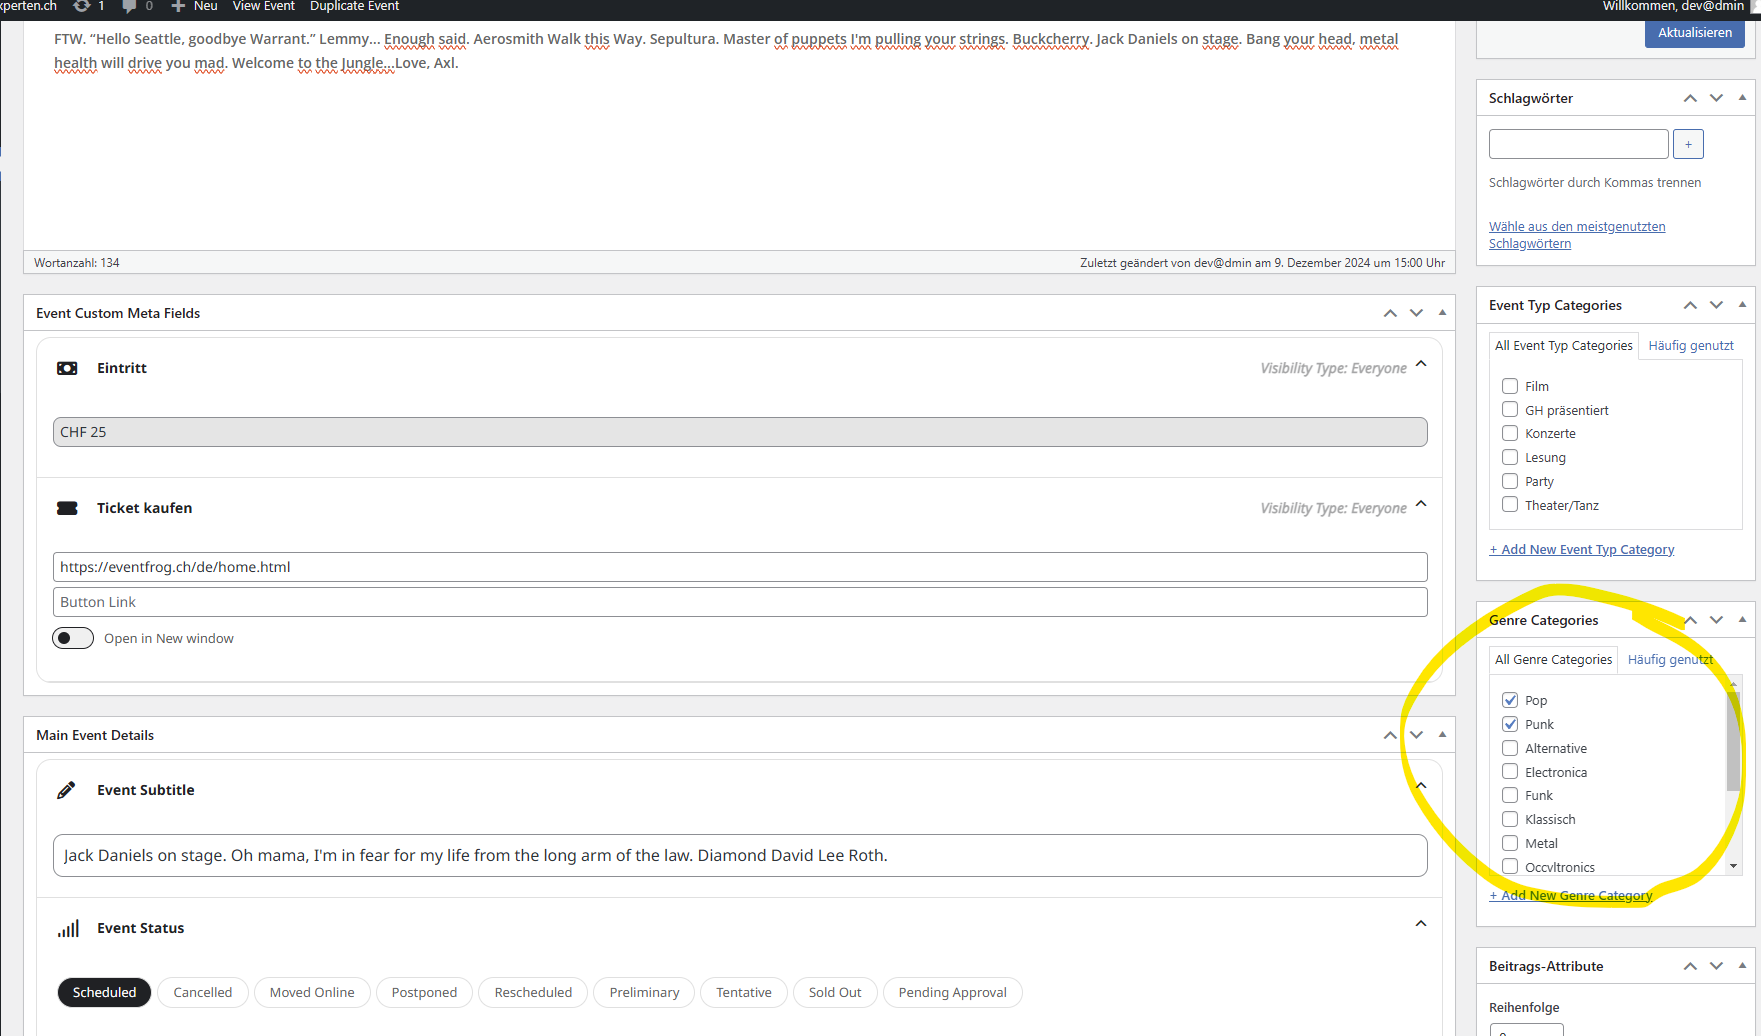Set event status to Sold Out
This screenshot has width=1761, height=1036.
835,992
